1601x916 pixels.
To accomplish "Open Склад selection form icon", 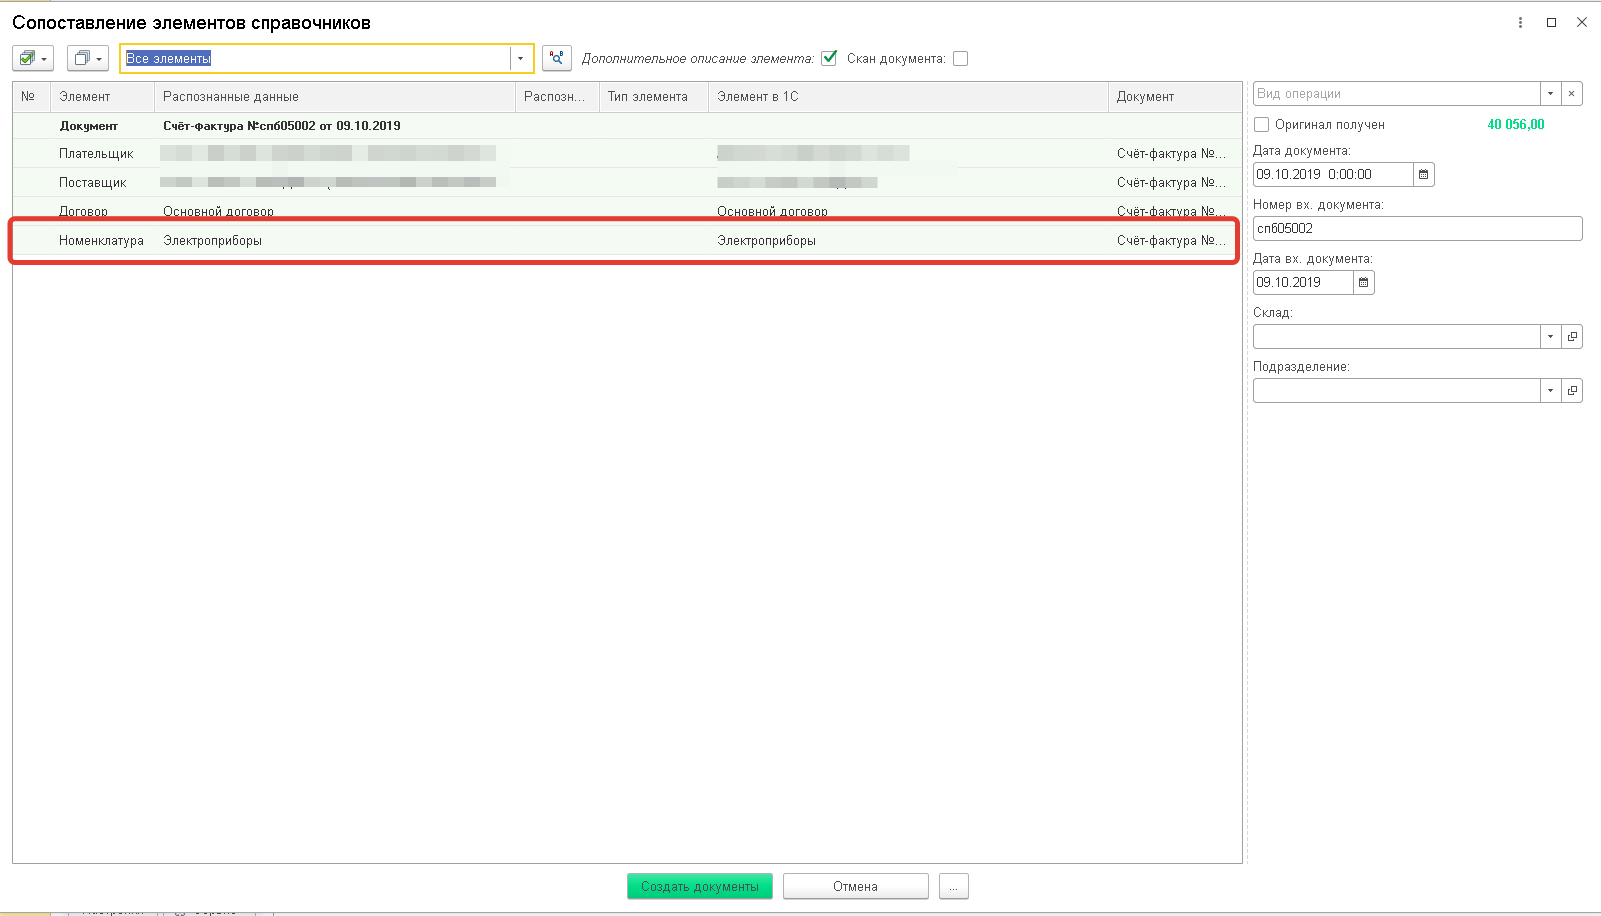I will pos(1572,337).
